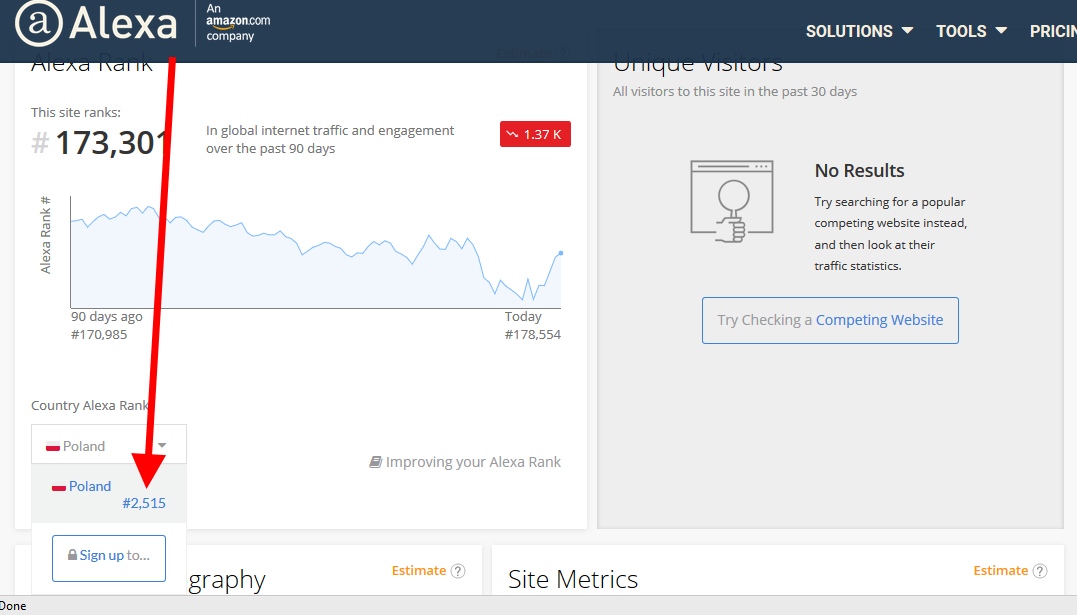
Task: Click the Poland flag in the list entry
Action: tap(59, 487)
